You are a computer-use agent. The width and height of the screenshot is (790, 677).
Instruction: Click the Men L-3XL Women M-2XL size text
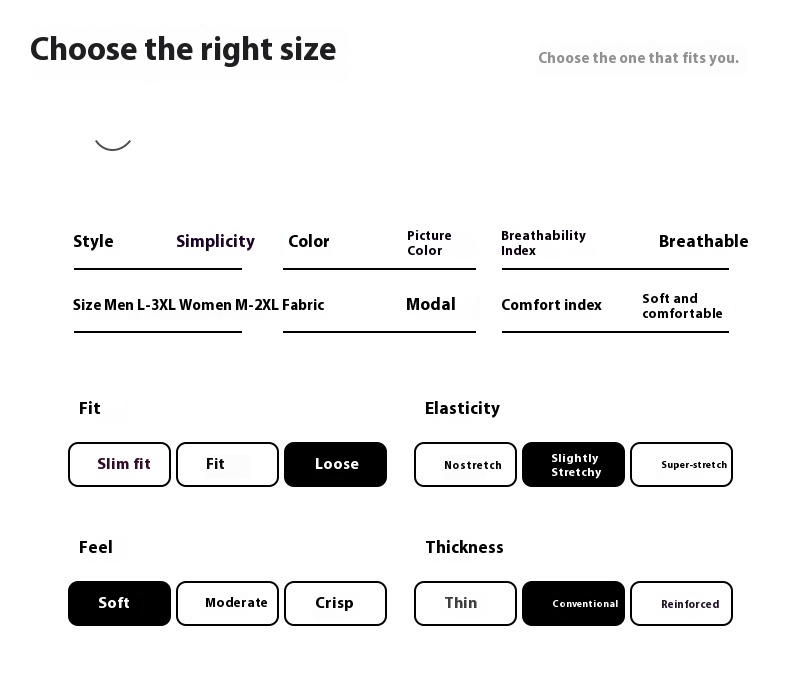pos(191,305)
